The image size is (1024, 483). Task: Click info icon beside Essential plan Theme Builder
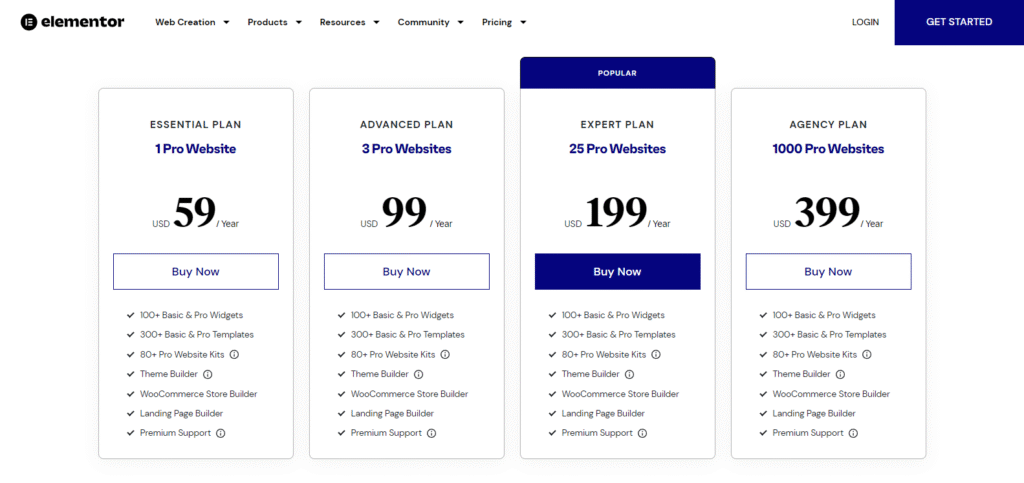208,374
